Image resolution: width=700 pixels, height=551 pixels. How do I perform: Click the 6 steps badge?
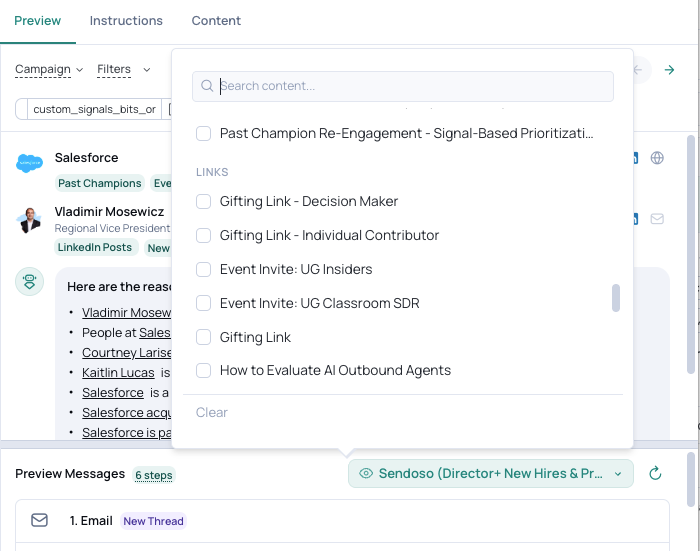click(x=154, y=475)
